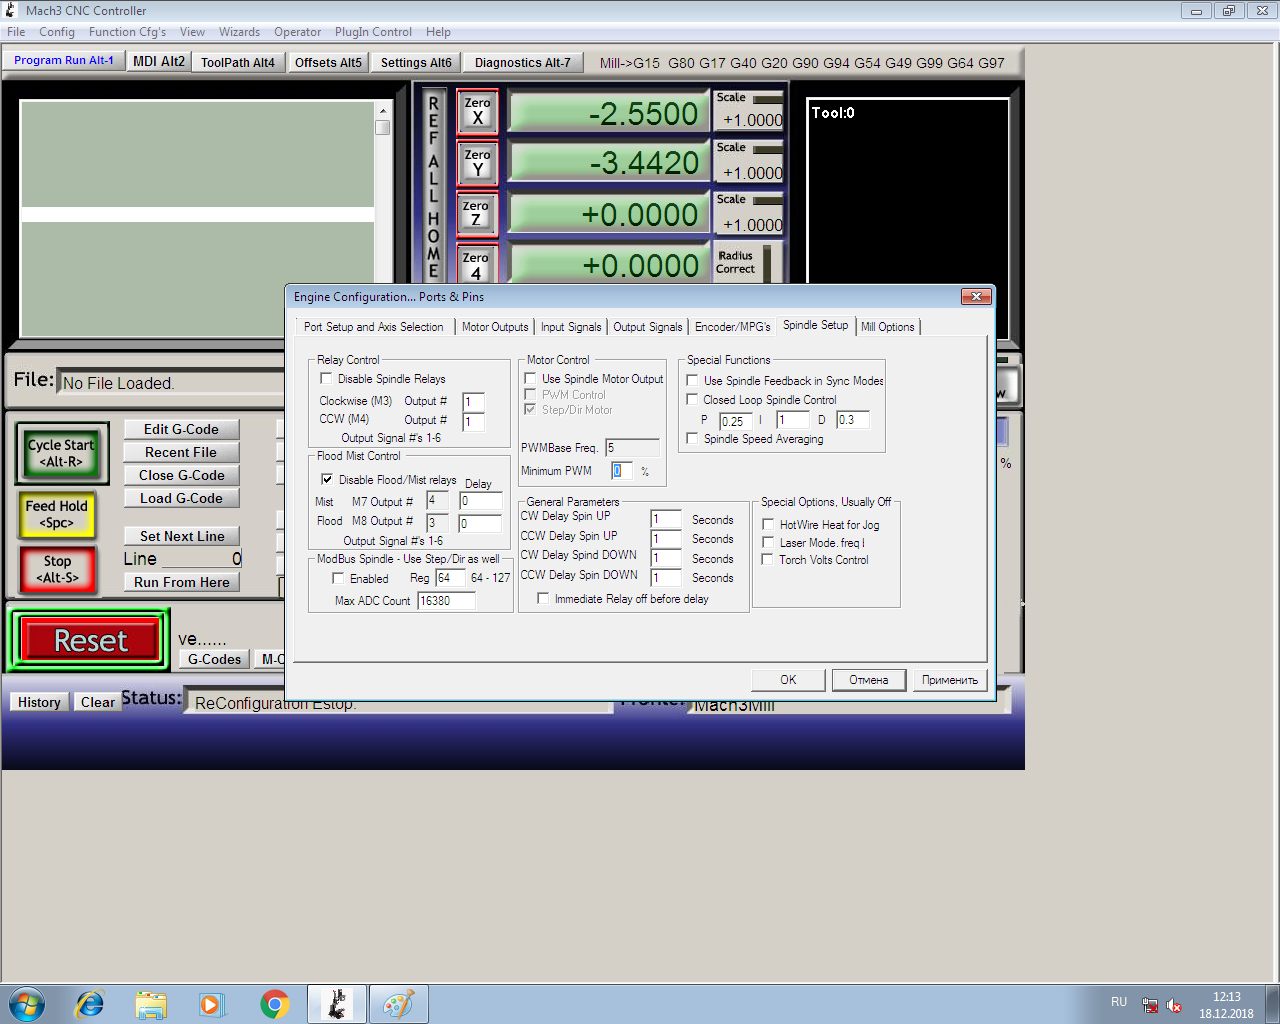Switch to Input Signals tab
Image resolution: width=1280 pixels, height=1024 pixels.
571,327
